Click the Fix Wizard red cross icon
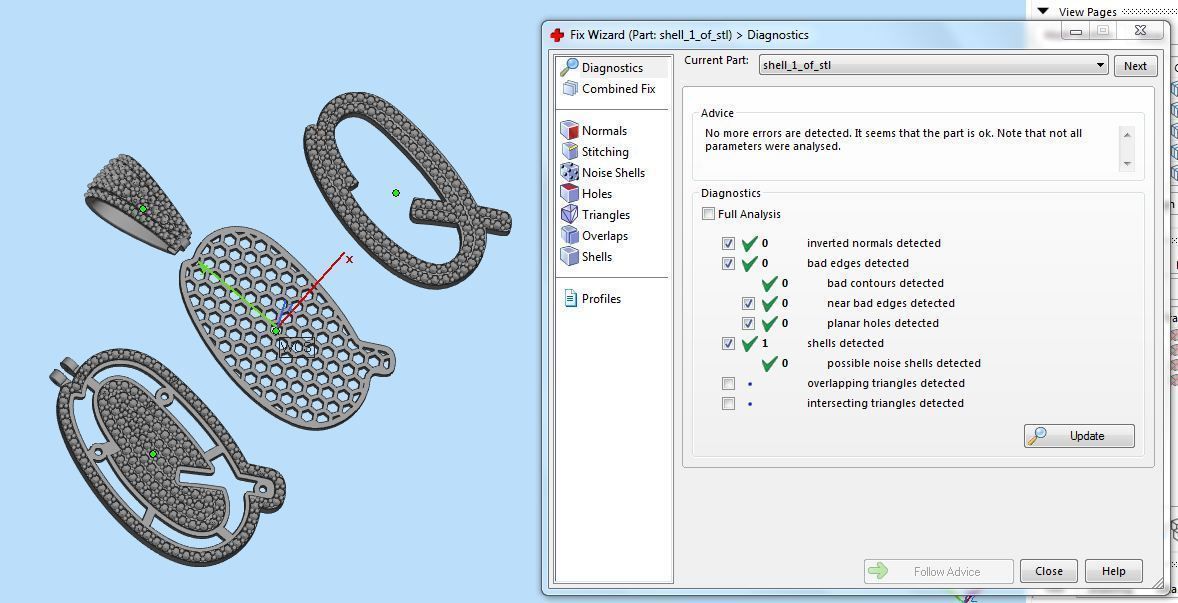 557,35
